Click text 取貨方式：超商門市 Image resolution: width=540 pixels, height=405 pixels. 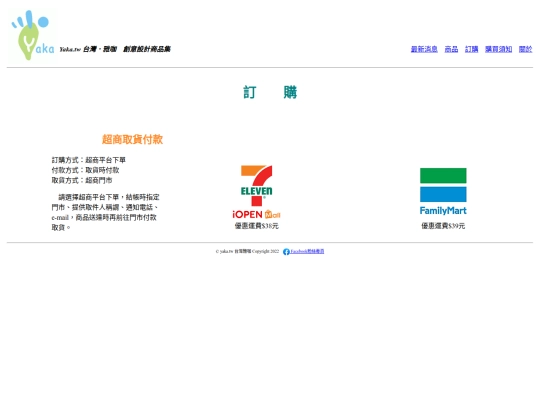click(82, 180)
